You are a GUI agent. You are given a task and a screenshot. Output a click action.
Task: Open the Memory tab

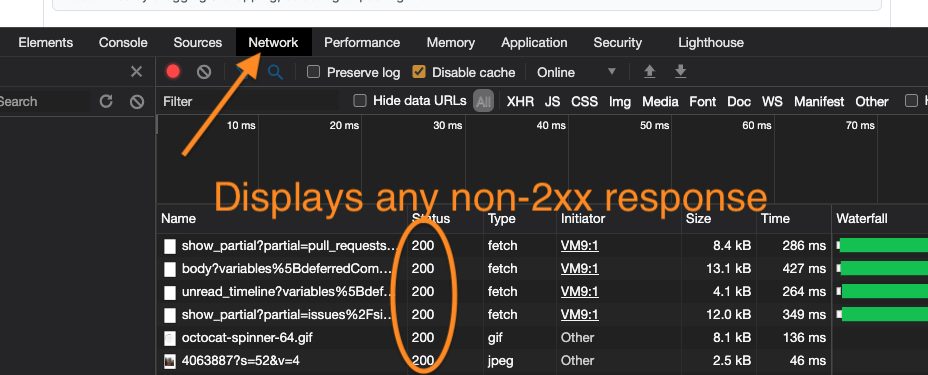[x=451, y=43]
